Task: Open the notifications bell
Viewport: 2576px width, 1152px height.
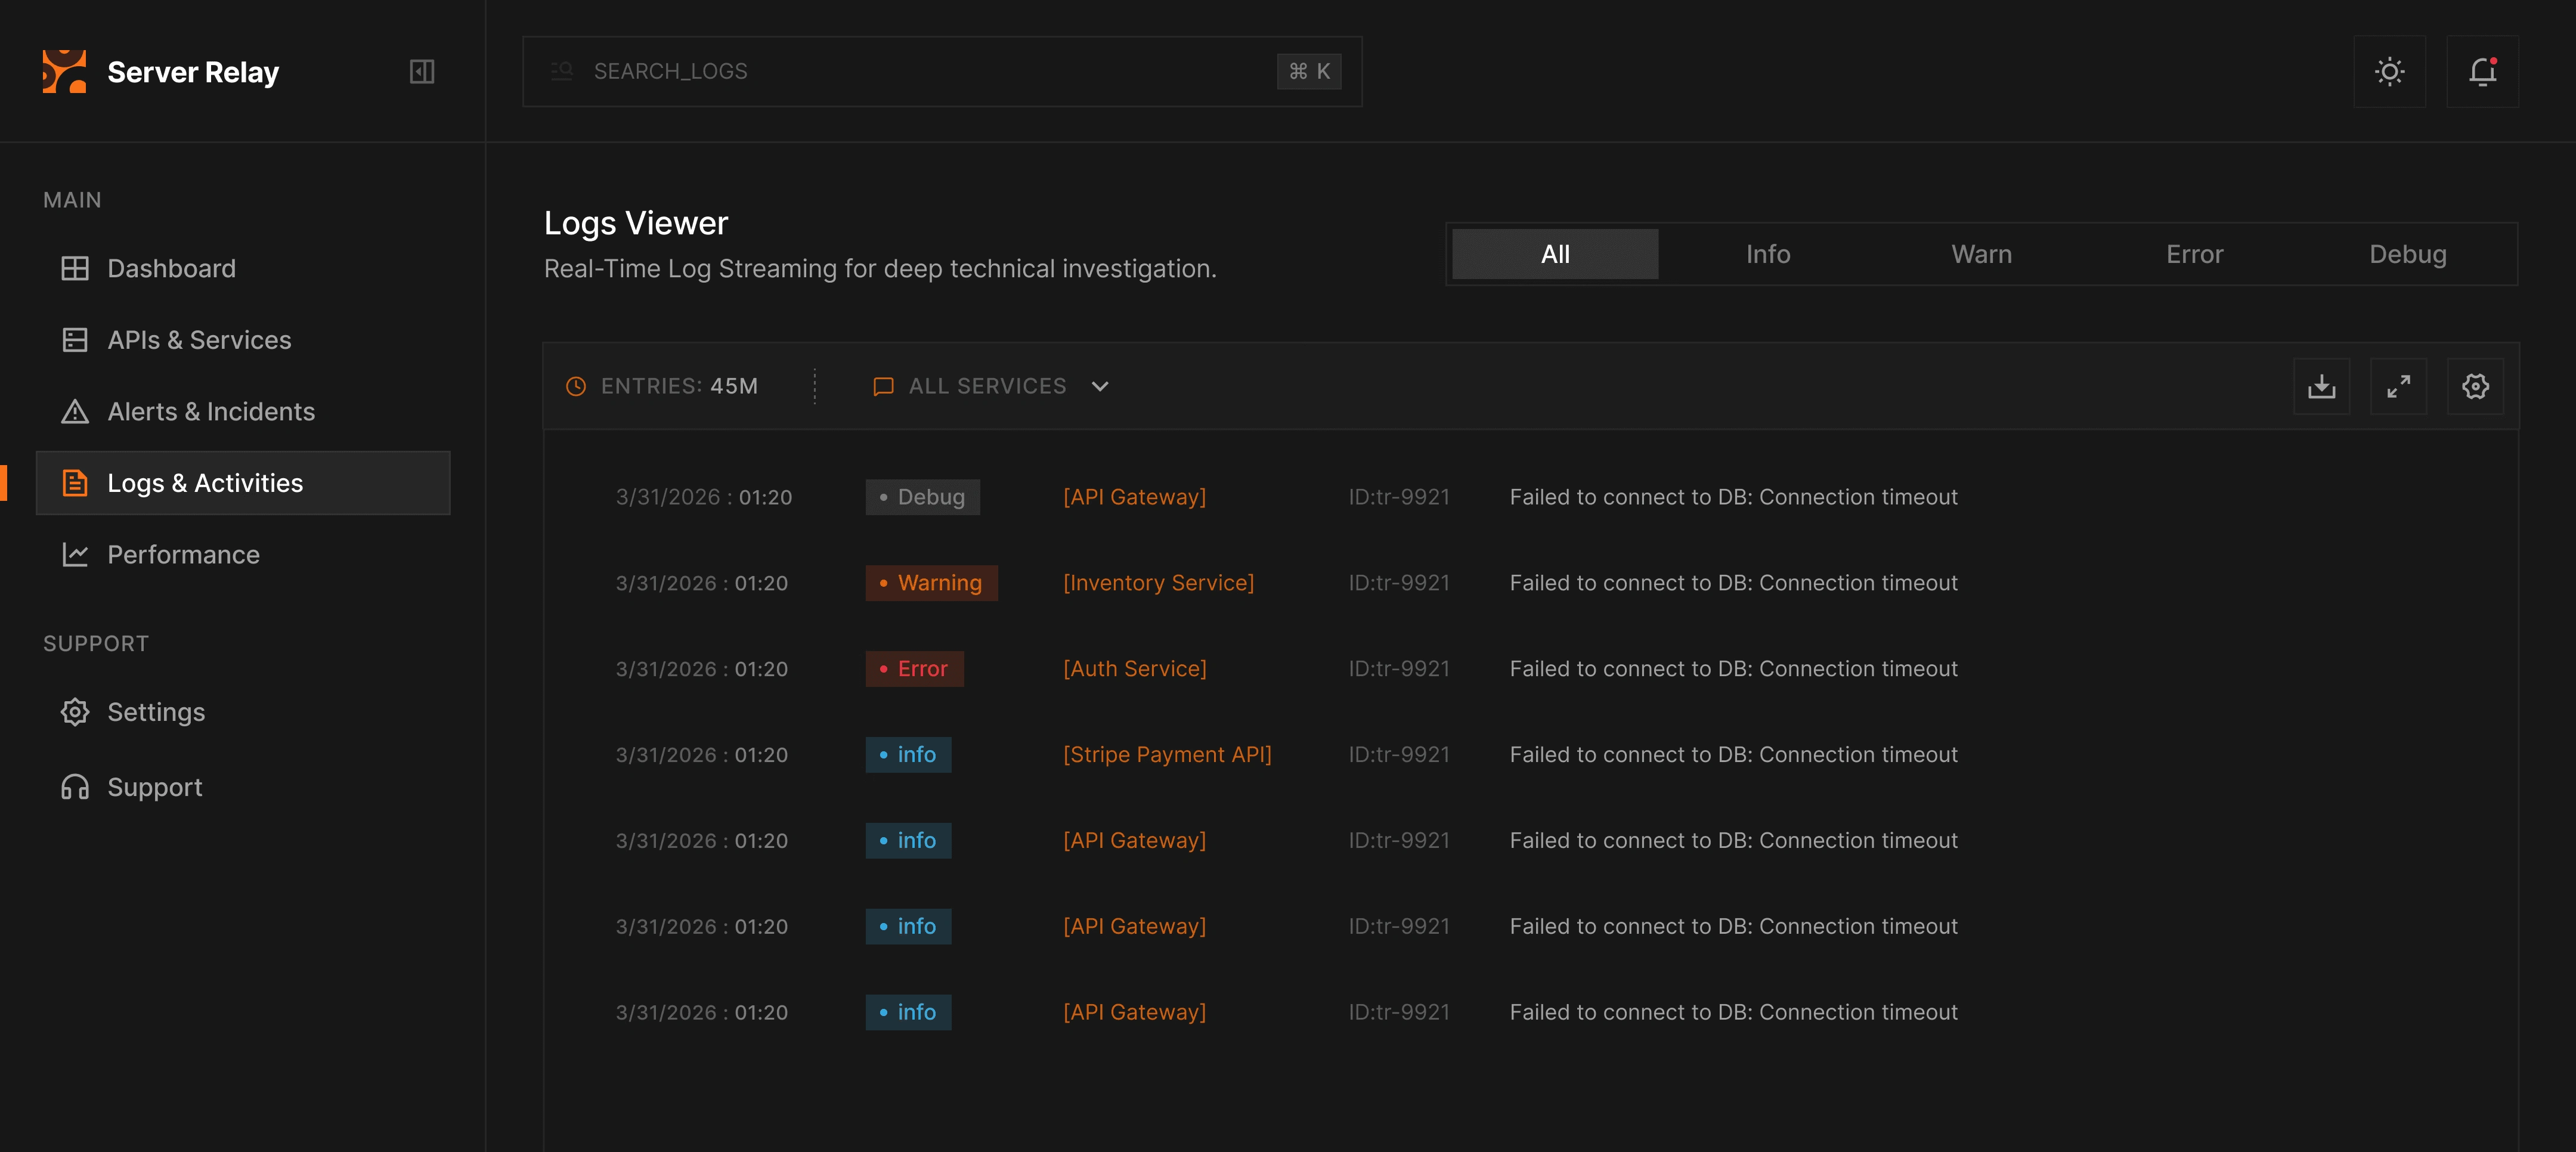Action: (x=2482, y=72)
